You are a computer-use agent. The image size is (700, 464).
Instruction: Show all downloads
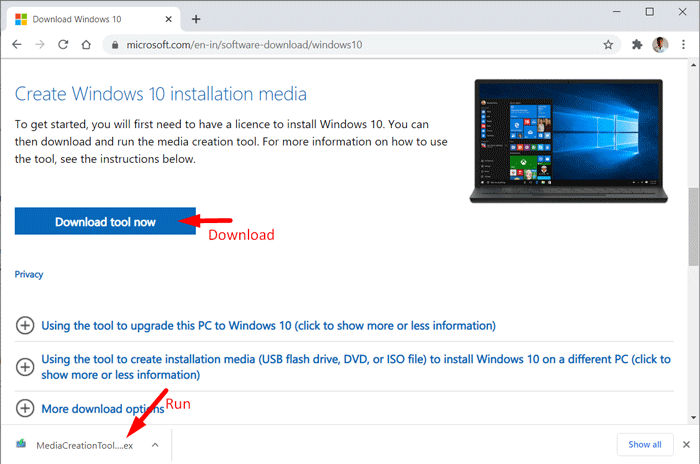coord(645,444)
